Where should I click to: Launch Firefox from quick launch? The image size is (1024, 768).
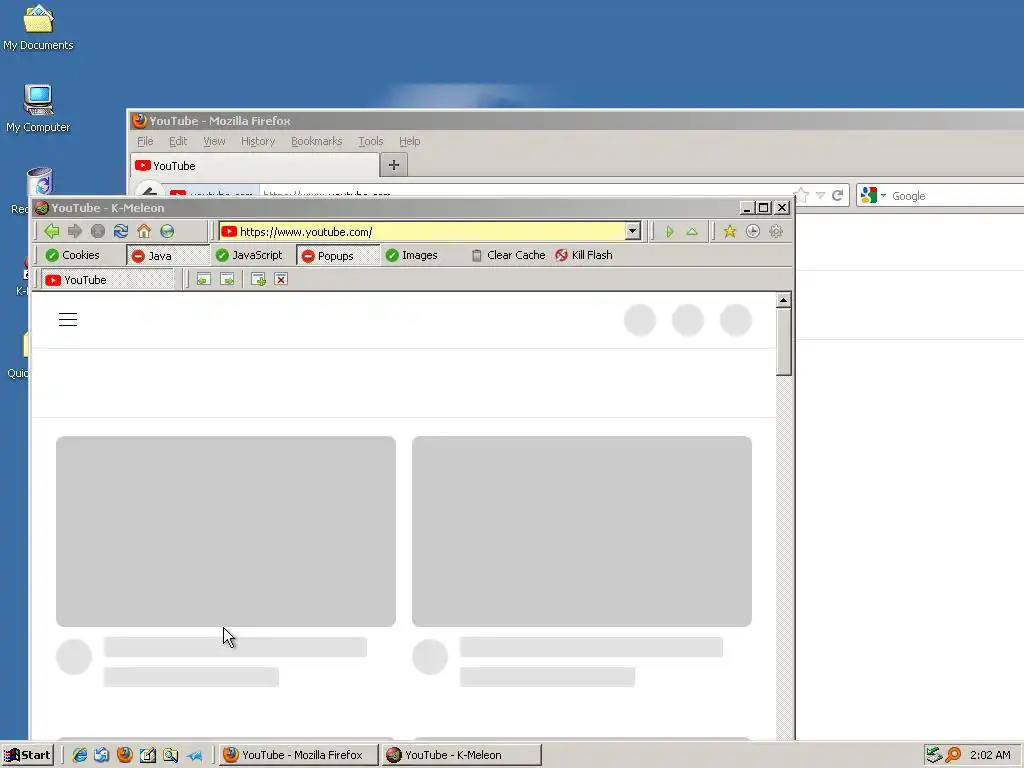[x=125, y=755]
